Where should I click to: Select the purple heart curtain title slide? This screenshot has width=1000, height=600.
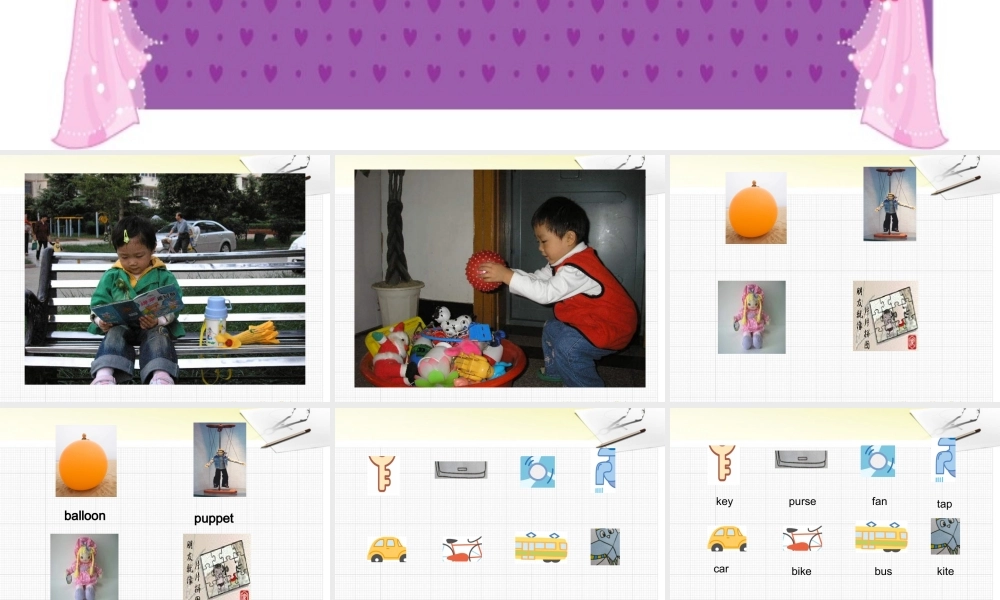[x=499, y=73]
